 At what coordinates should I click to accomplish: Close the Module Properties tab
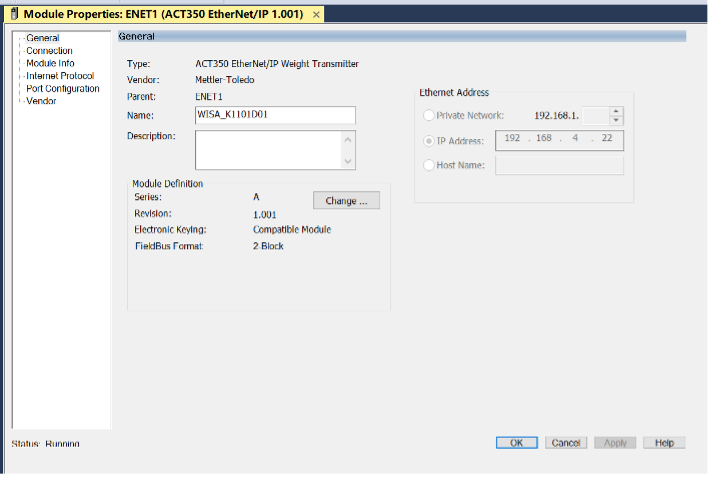(317, 15)
